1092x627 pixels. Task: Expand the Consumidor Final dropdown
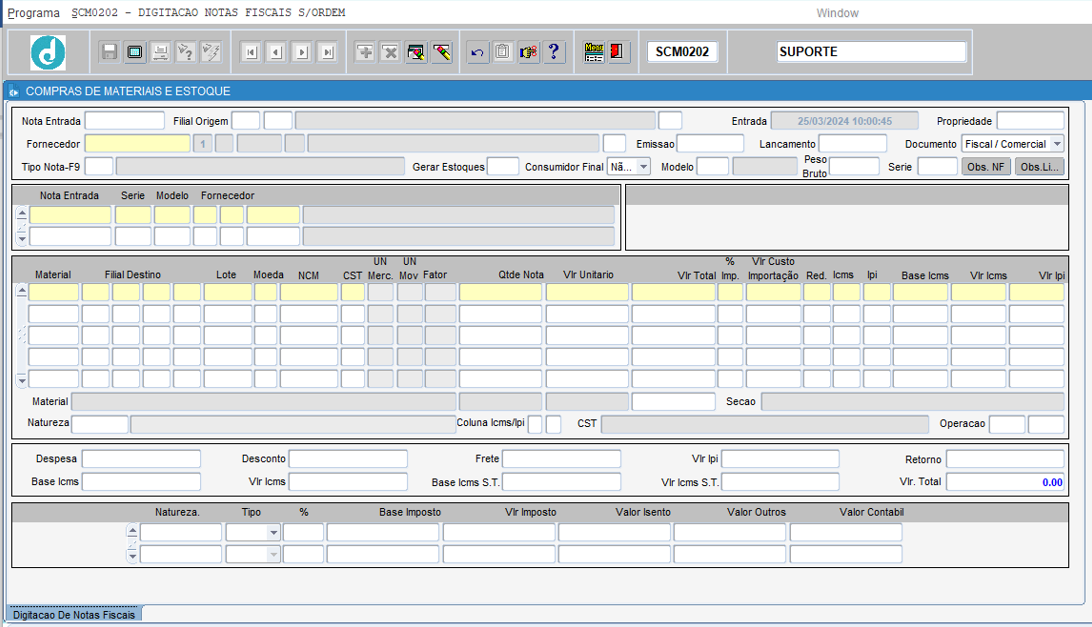pyautogui.click(x=644, y=167)
